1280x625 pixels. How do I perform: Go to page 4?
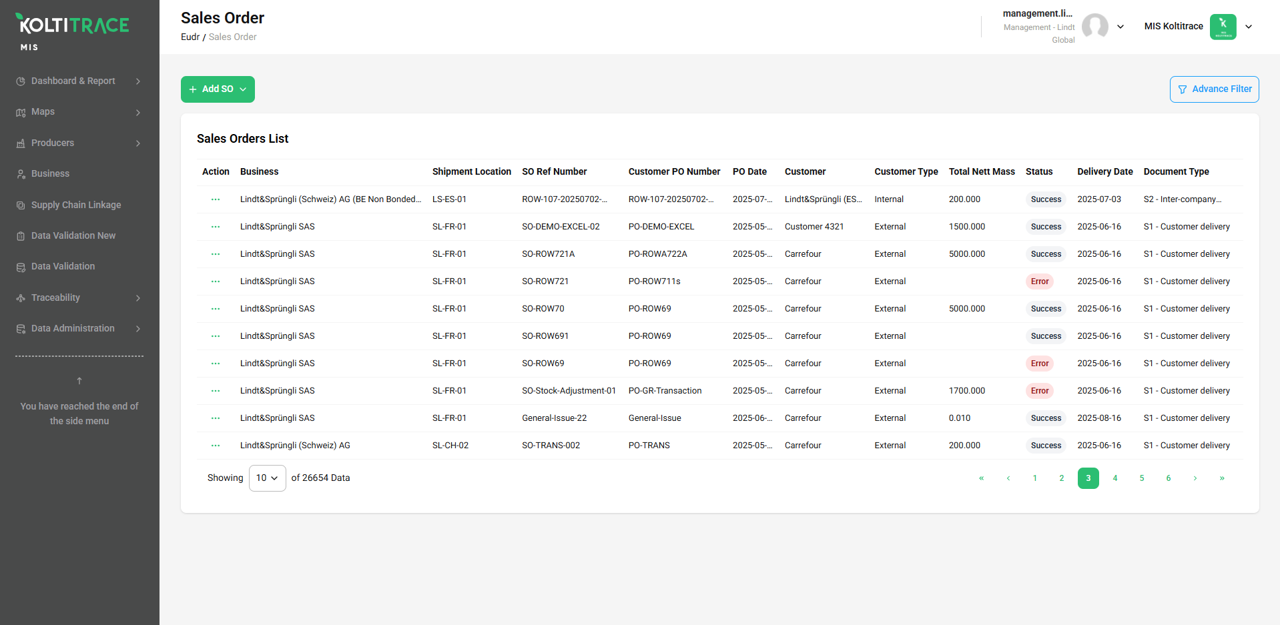(1115, 478)
